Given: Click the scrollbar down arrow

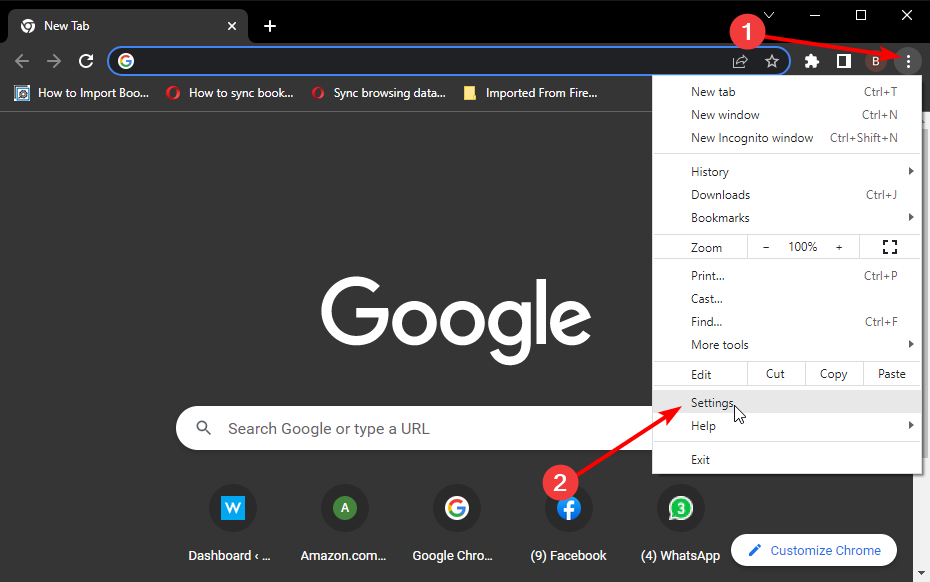Looking at the screenshot, I should point(921,573).
